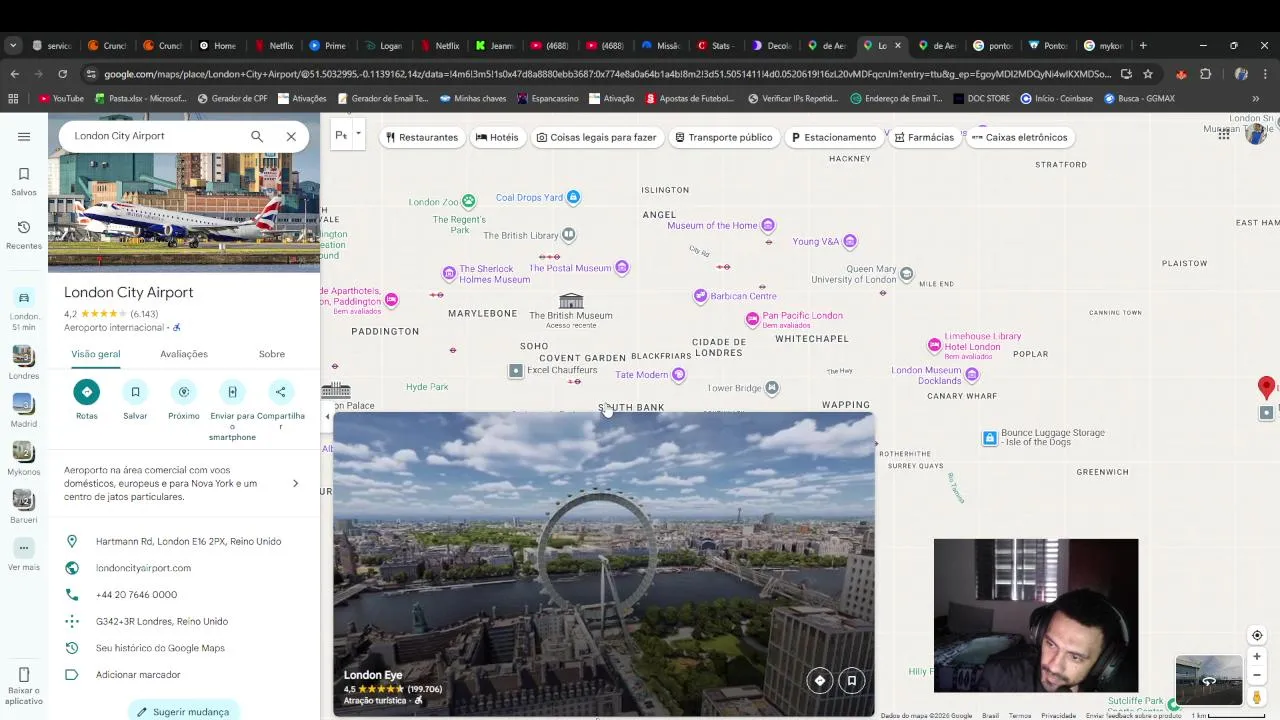Image resolution: width=1280 pixels, height=720 pixels.
Task: Zoom out on the map
Action: click(1257, 675)
